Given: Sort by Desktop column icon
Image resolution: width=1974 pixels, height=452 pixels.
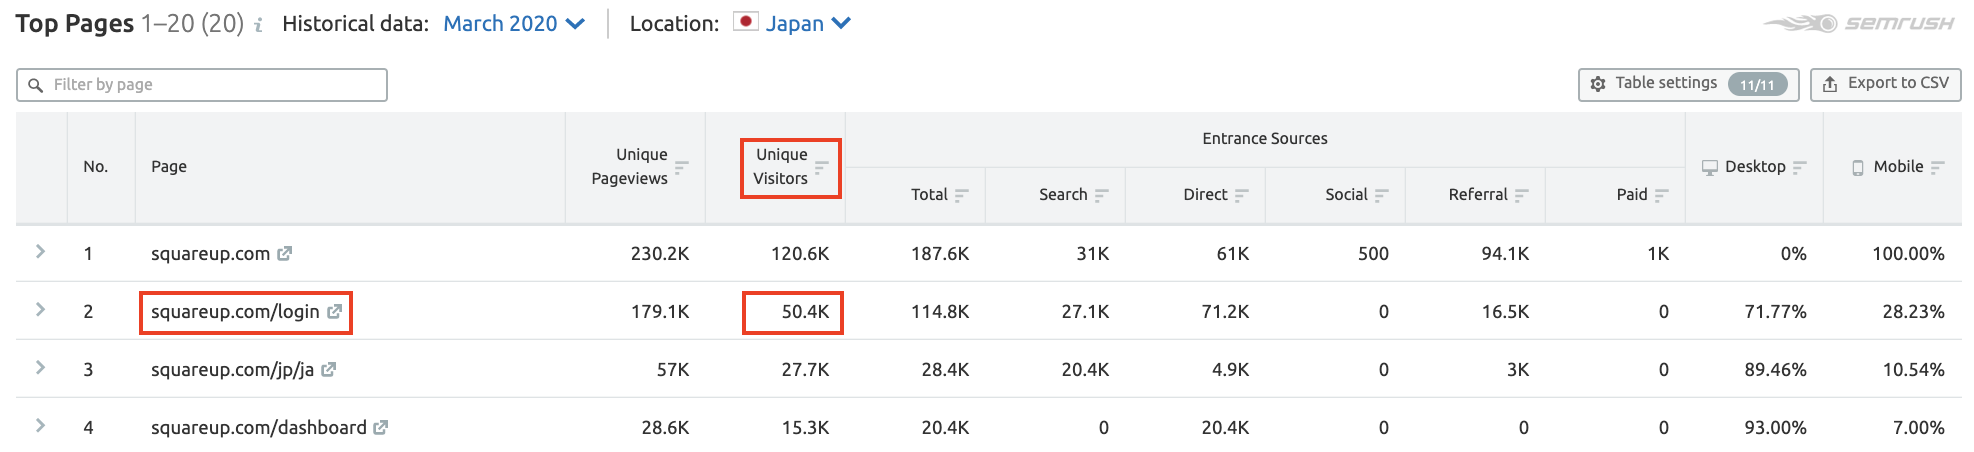Looking at the screenshot, I should click(x=1800, y=167).
